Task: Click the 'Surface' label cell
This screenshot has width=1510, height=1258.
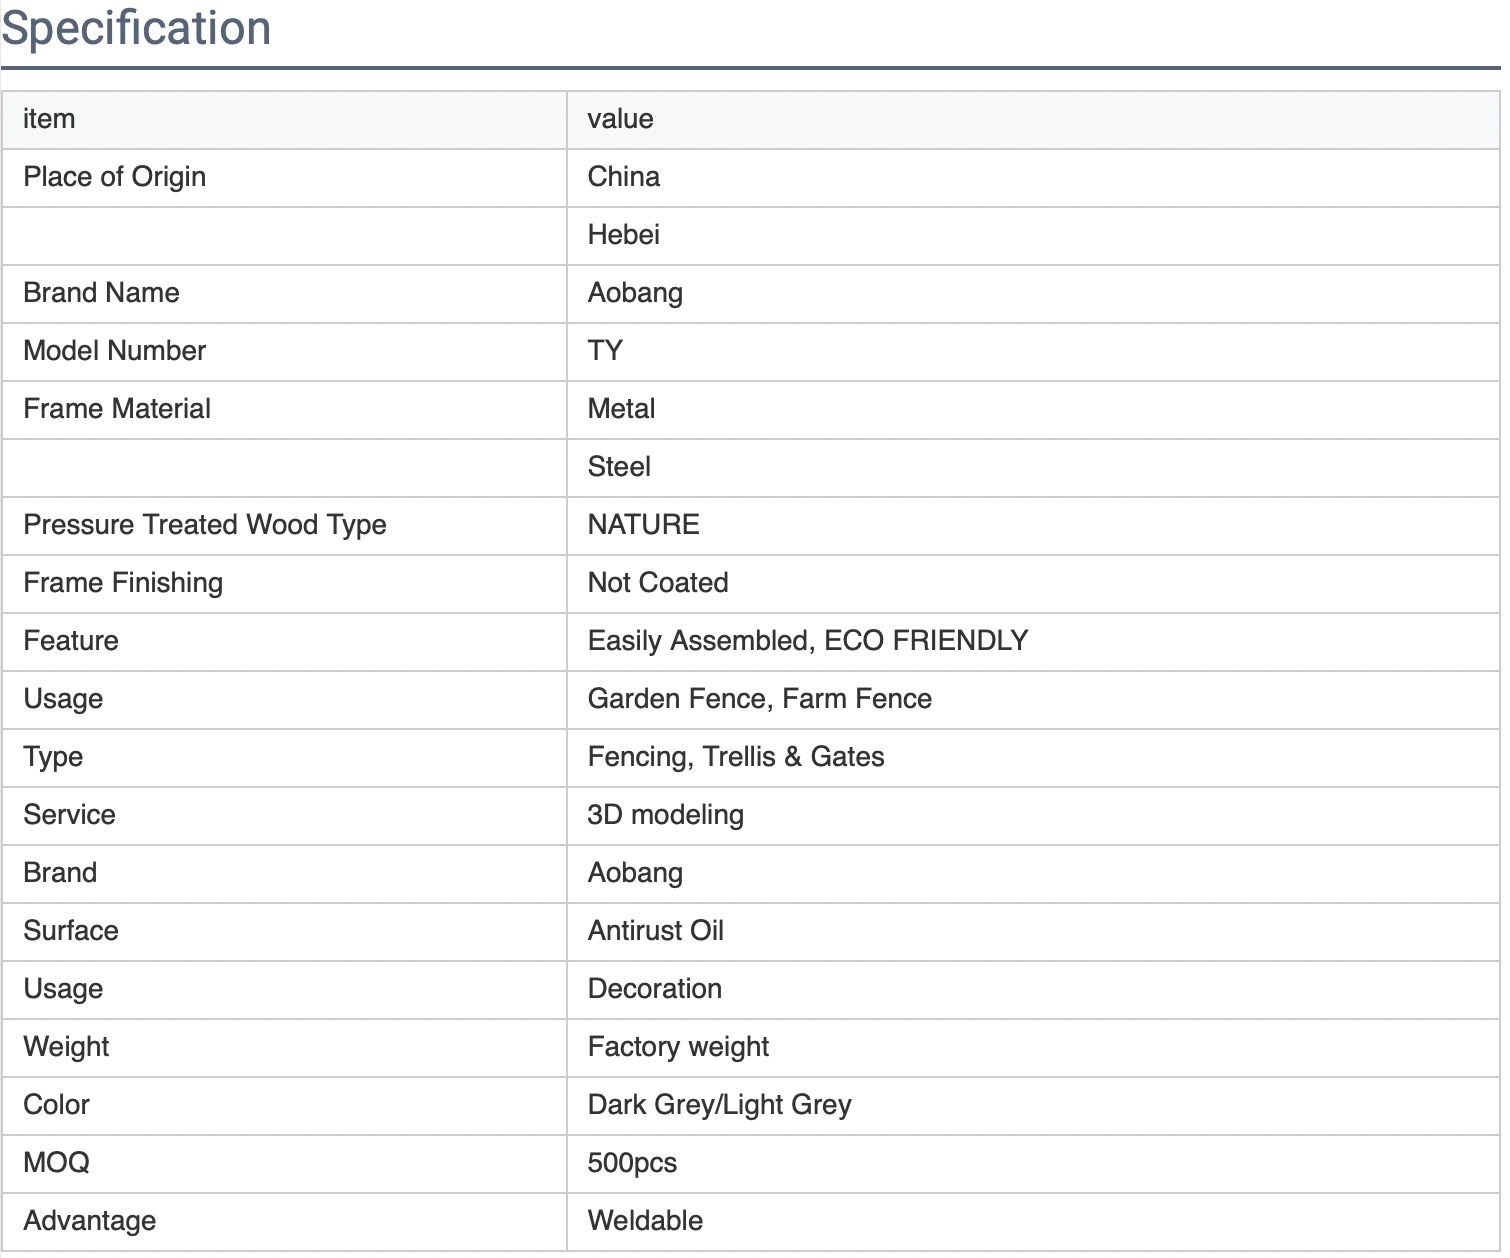Action: 284,932
